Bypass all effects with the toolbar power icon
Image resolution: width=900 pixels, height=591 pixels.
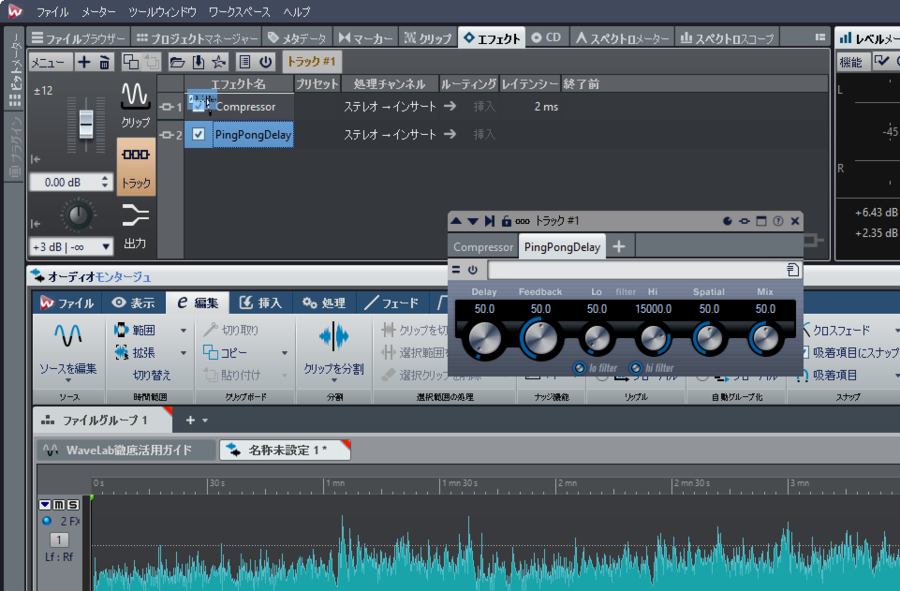tap(266, 62)
